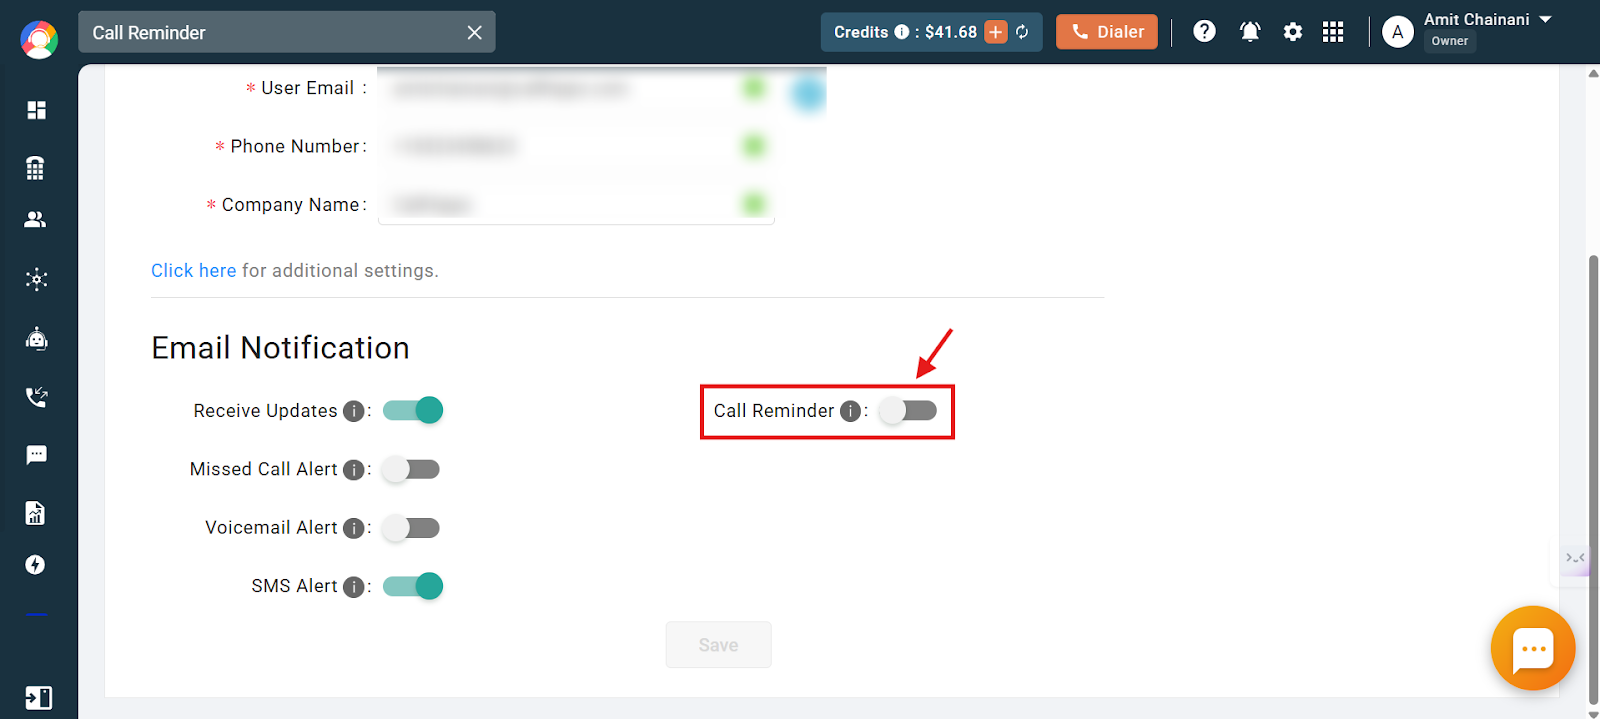Screen dimensions: 1600x719
Task: Open the notifications bell icon
Action: (x=1250, y=32)
